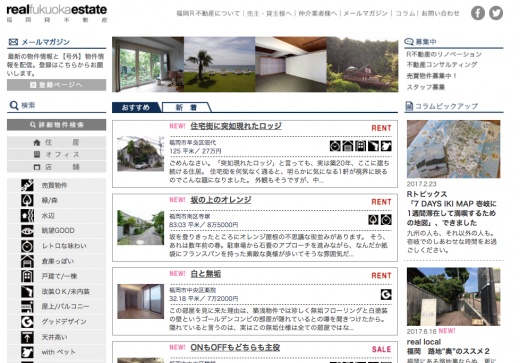Open 仲介業者様へ in top menu

tap(318, 14)
